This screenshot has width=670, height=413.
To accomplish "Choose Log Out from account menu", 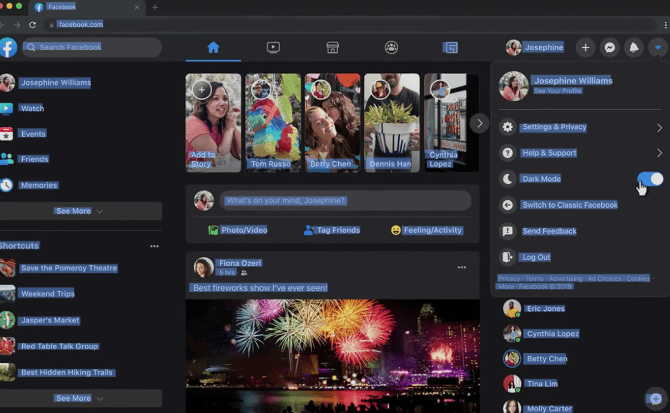I will pyautogui.click(x=536, y=257).
